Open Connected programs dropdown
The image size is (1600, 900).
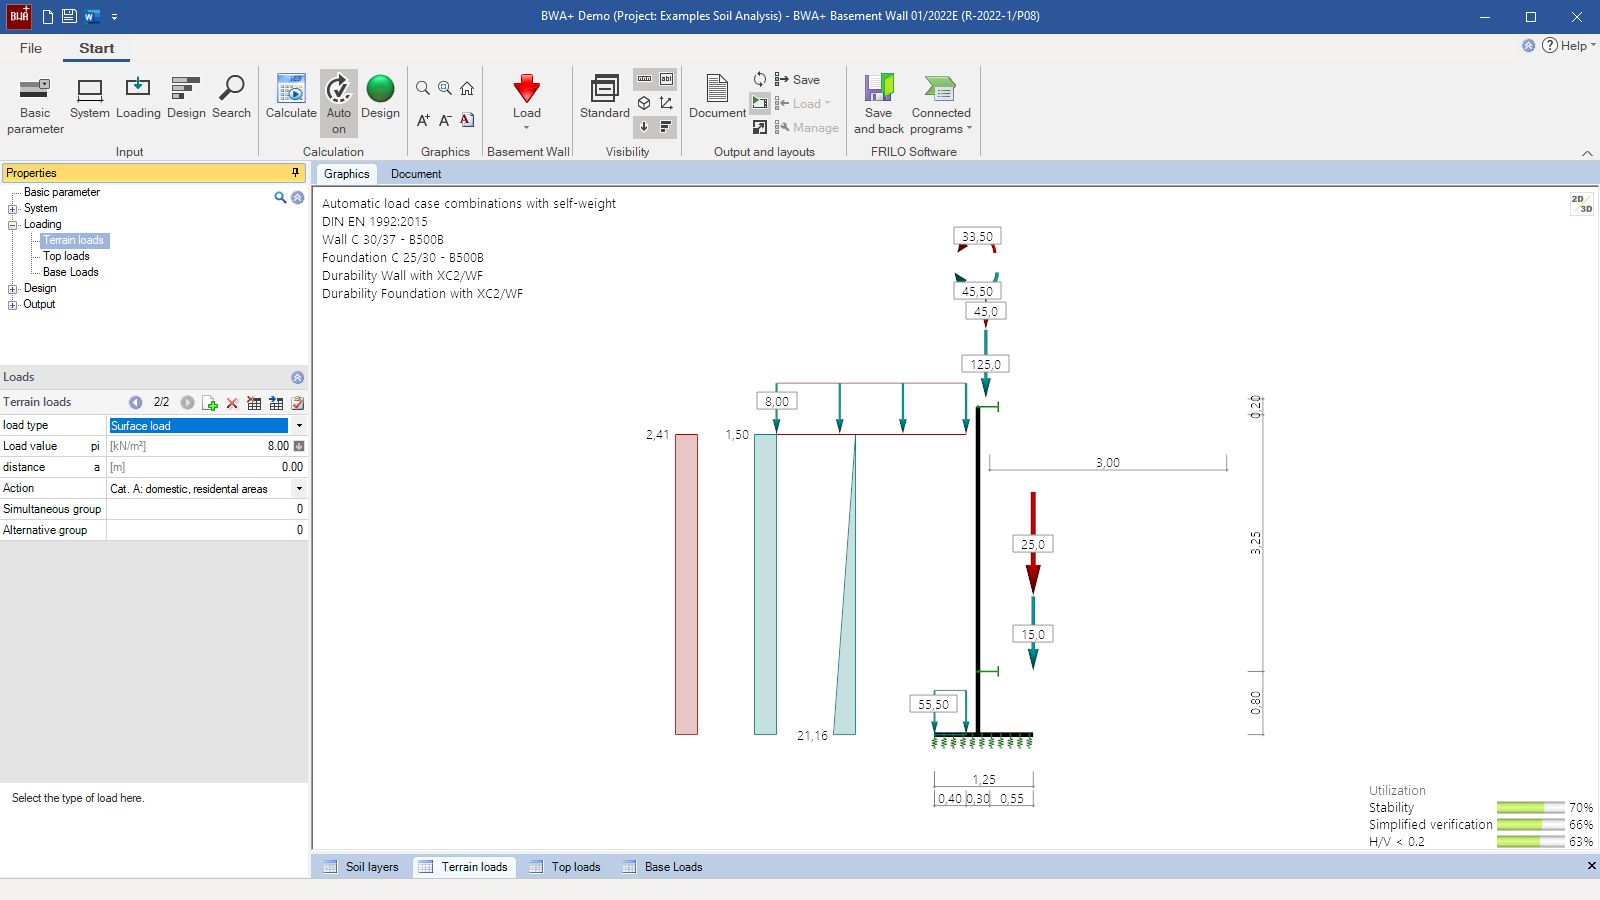941,105
